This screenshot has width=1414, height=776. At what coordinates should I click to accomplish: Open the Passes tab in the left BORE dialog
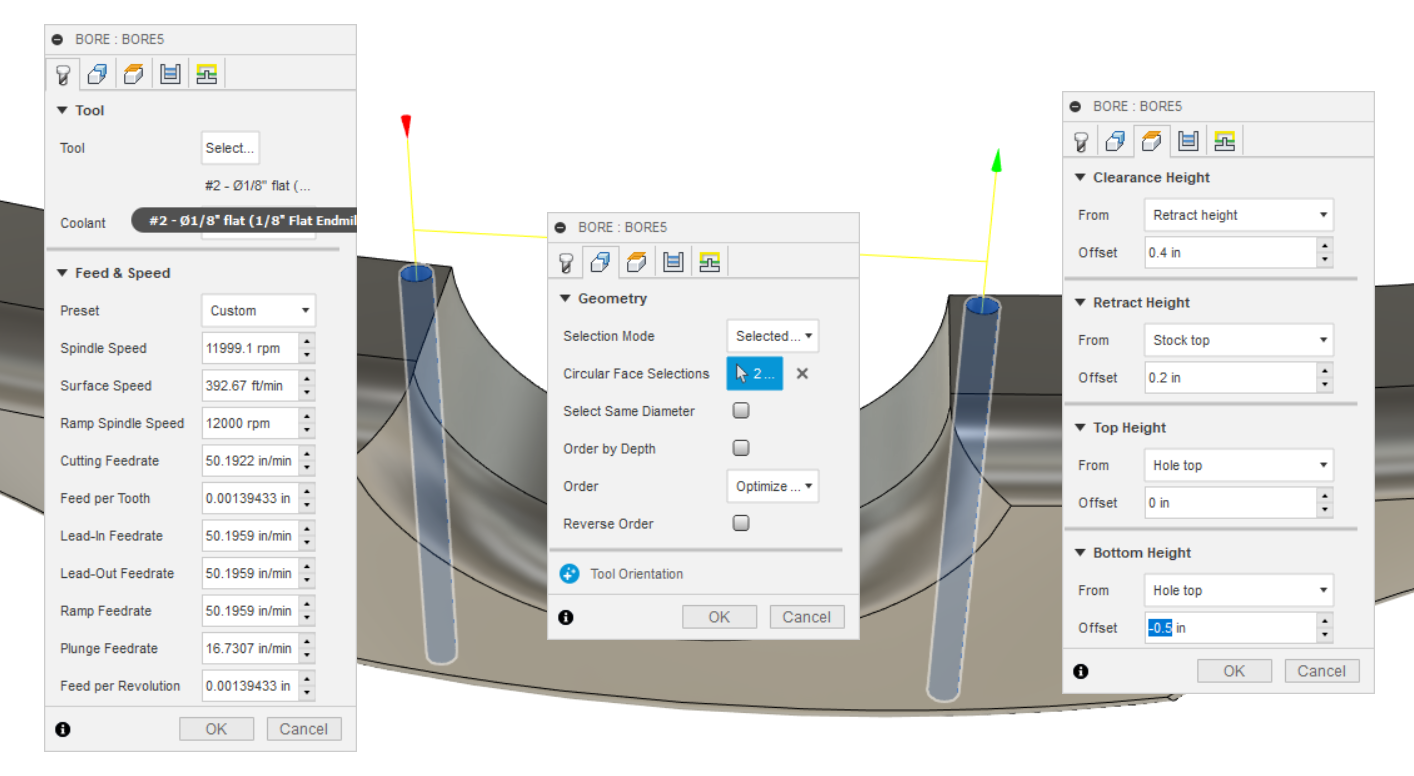click(170, 73)
